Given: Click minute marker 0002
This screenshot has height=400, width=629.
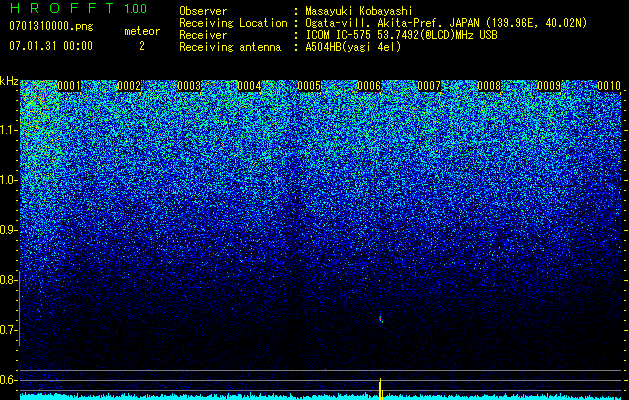Looking at the screenshot, I should (129, 86).
